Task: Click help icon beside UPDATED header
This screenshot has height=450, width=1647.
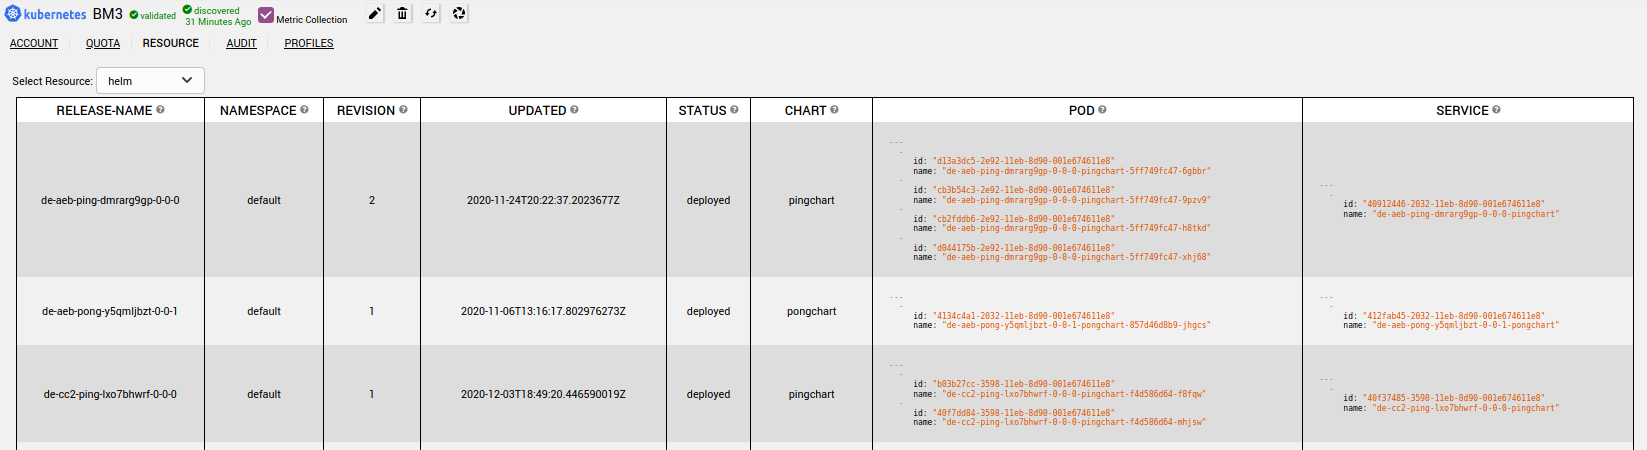Action: click(x=574, y=110)
